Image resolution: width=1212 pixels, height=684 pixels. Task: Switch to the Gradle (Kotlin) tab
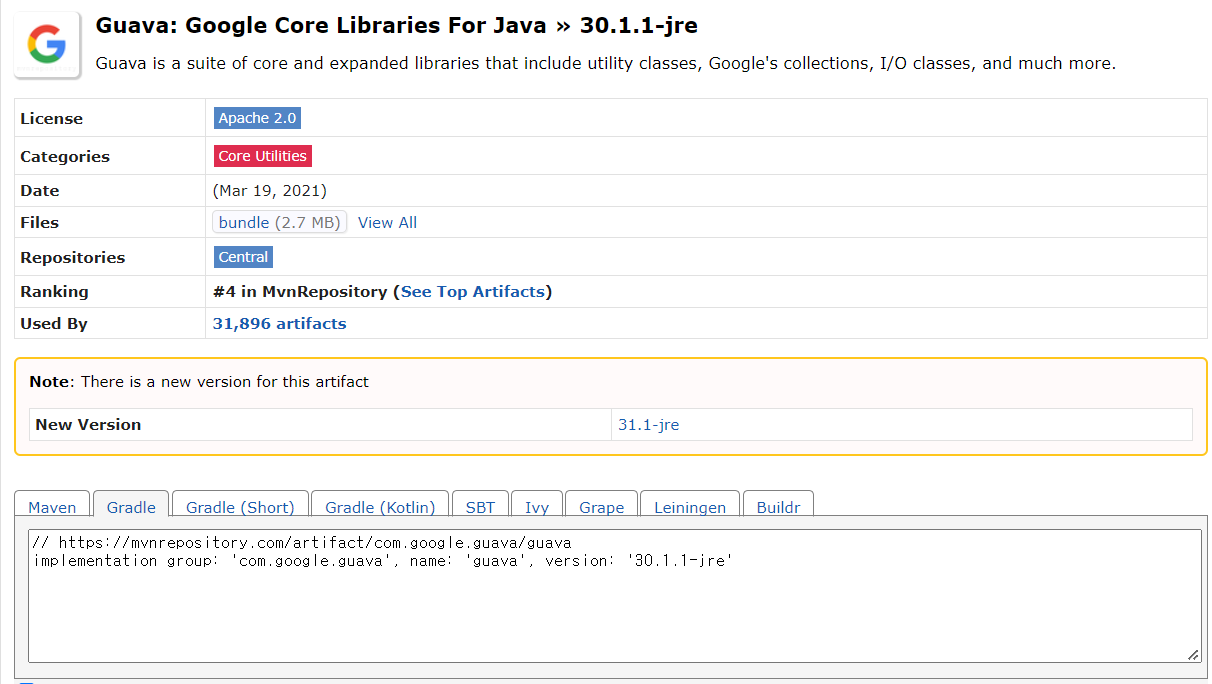coord(380,505)
